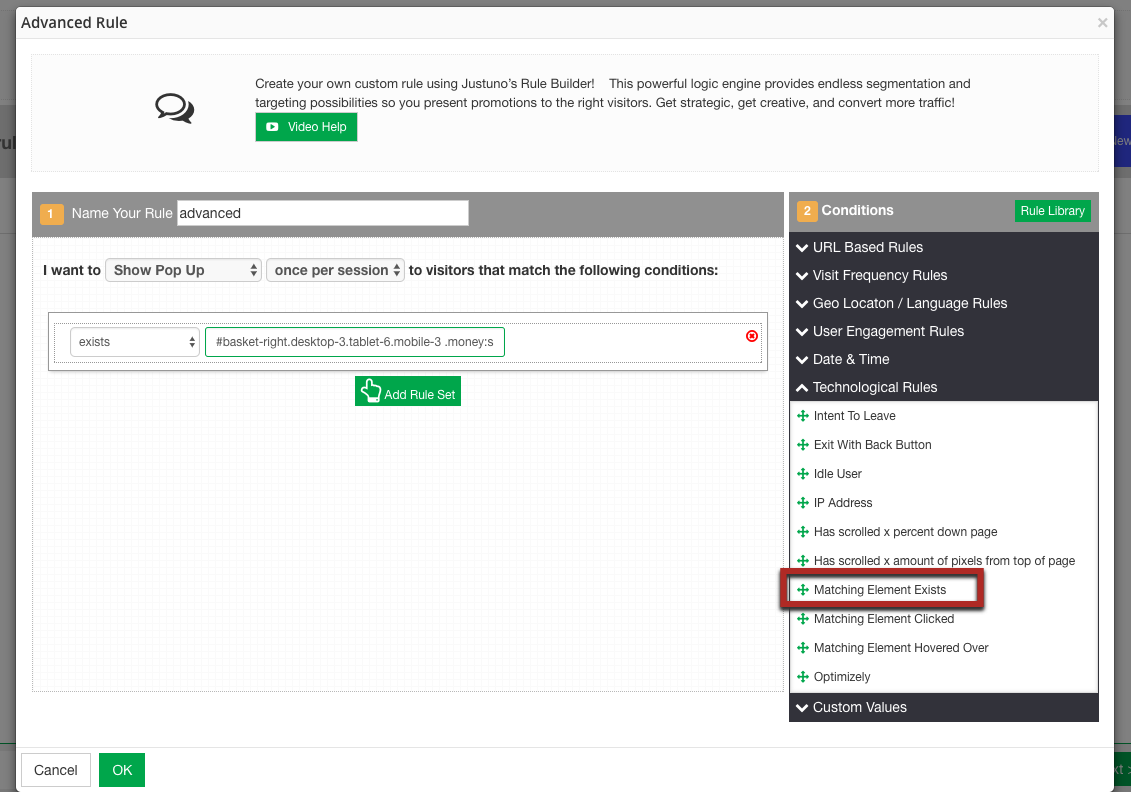Open the exists condition dropdown
Image resolution: width=1131 pixels, height=792 pixels.
click(x=135, y=342)
